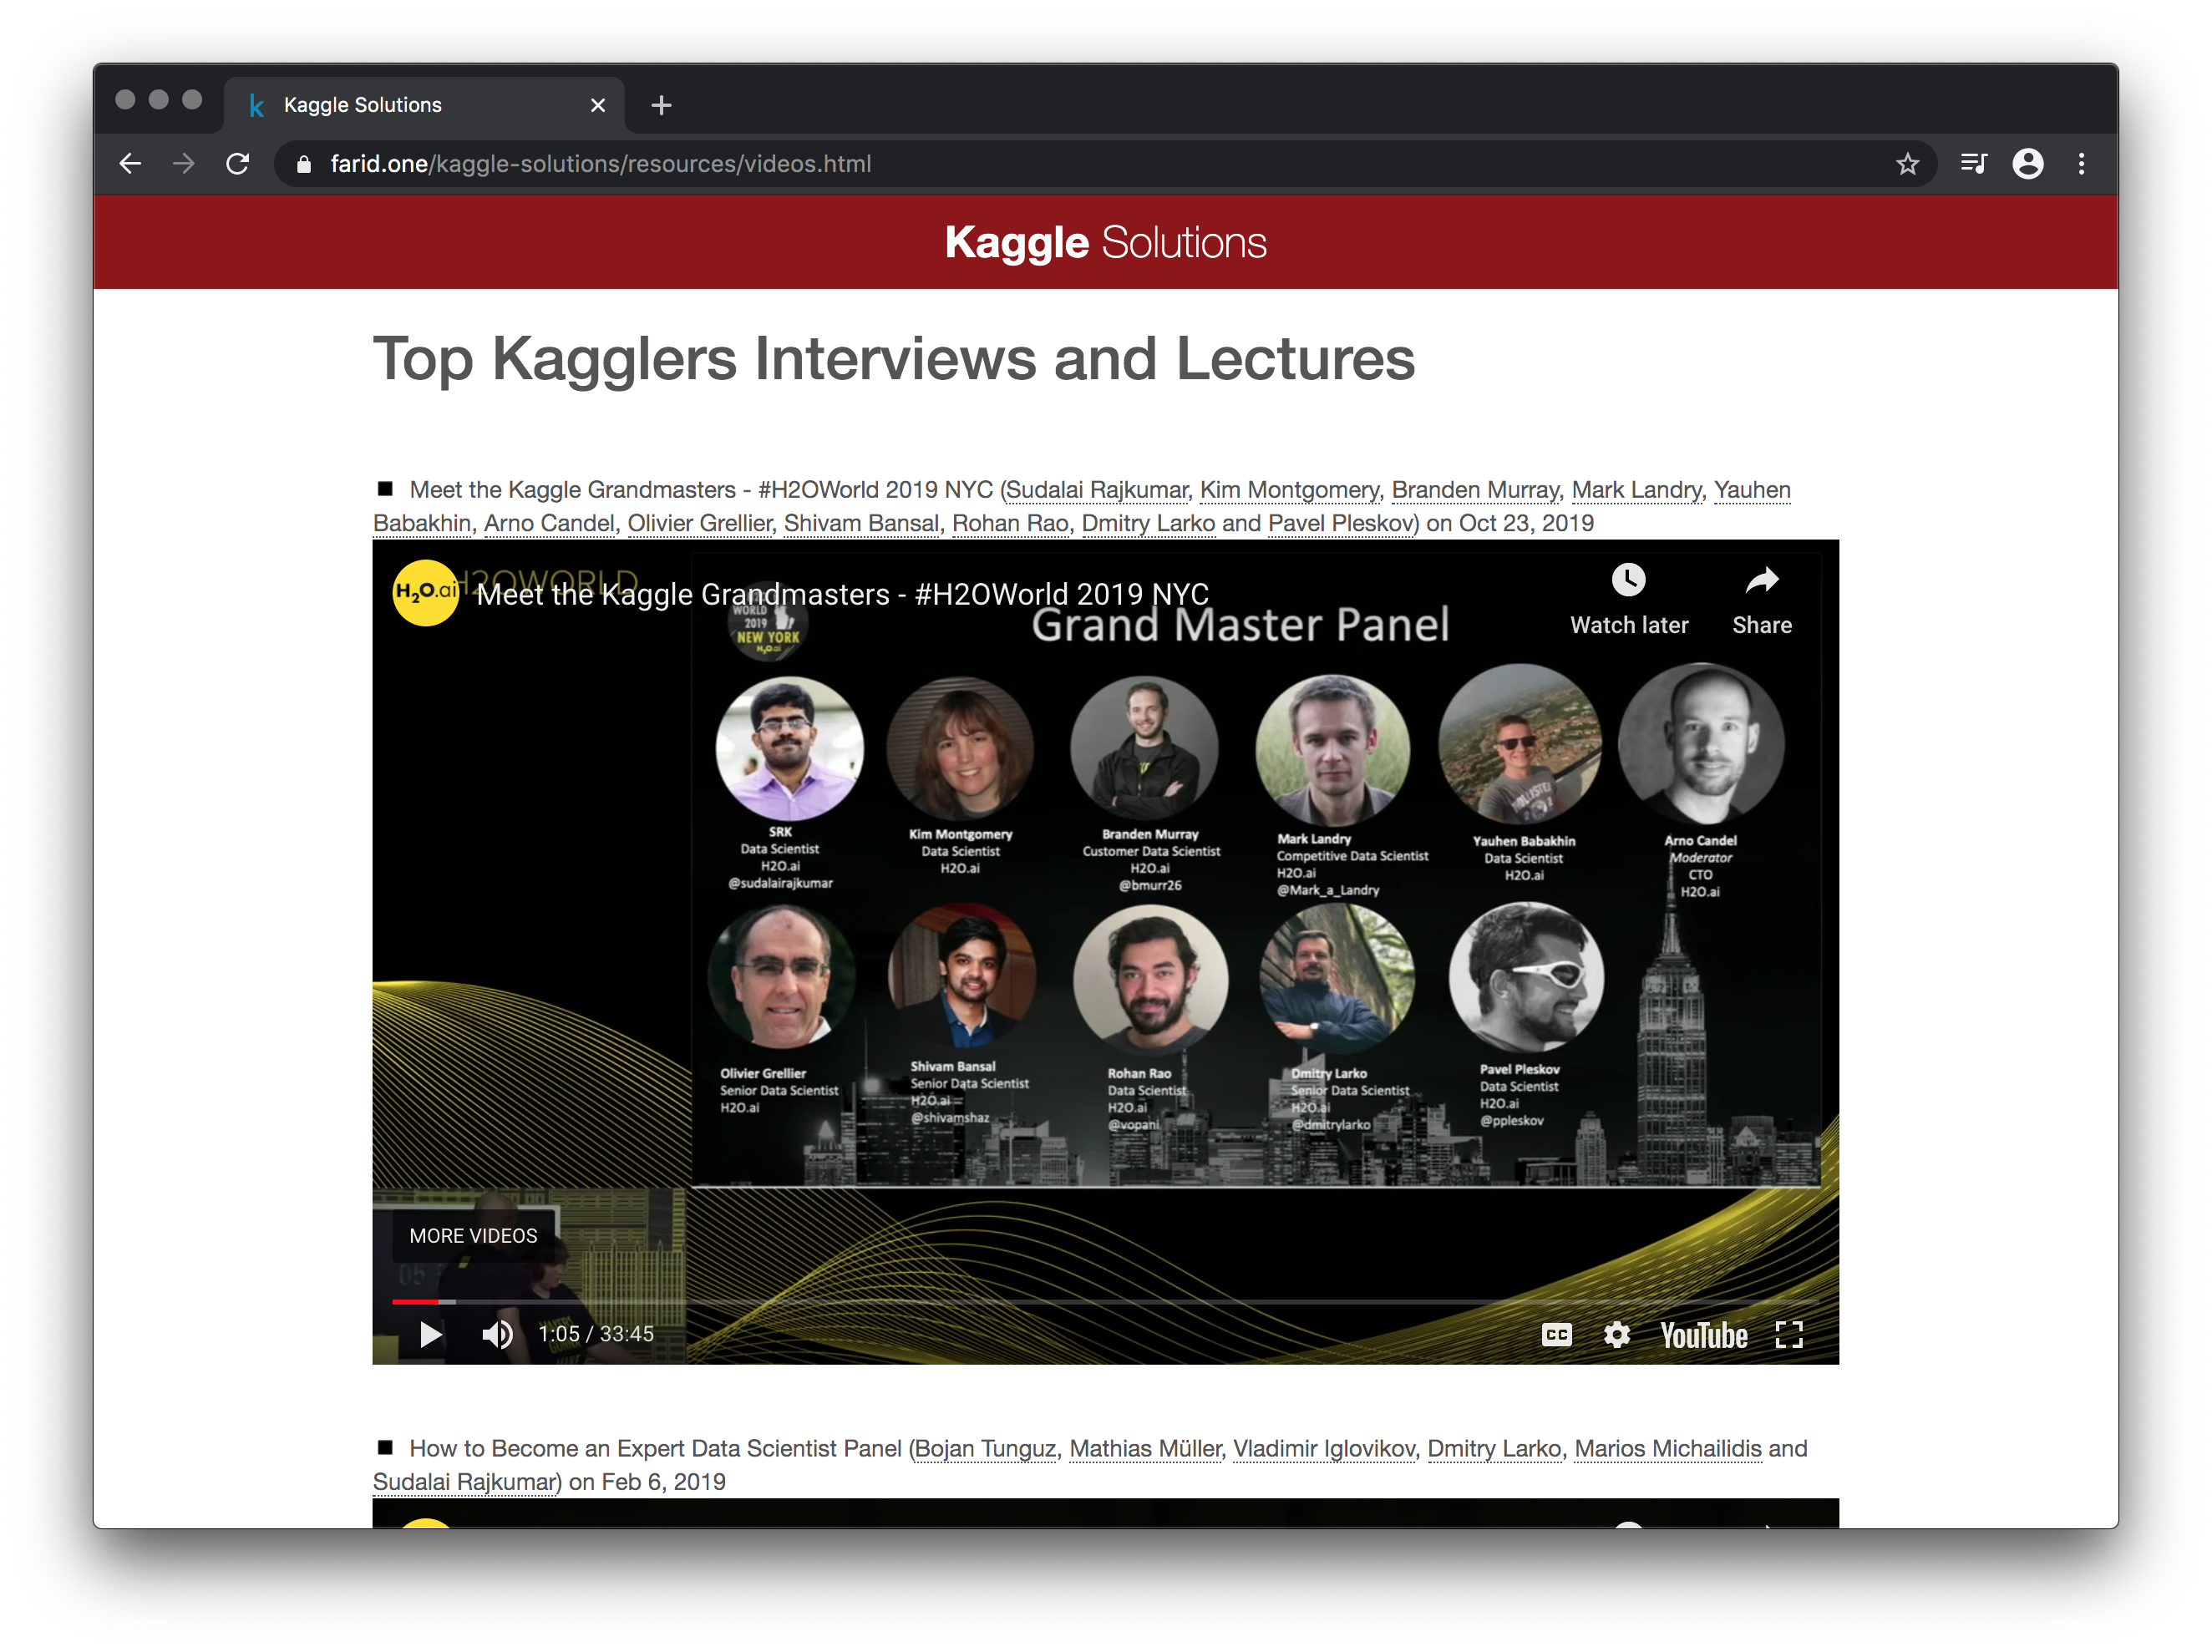2212x1652 pixels.
Task: Play the H2OWorld video
Action: [x=430, y=1334]
